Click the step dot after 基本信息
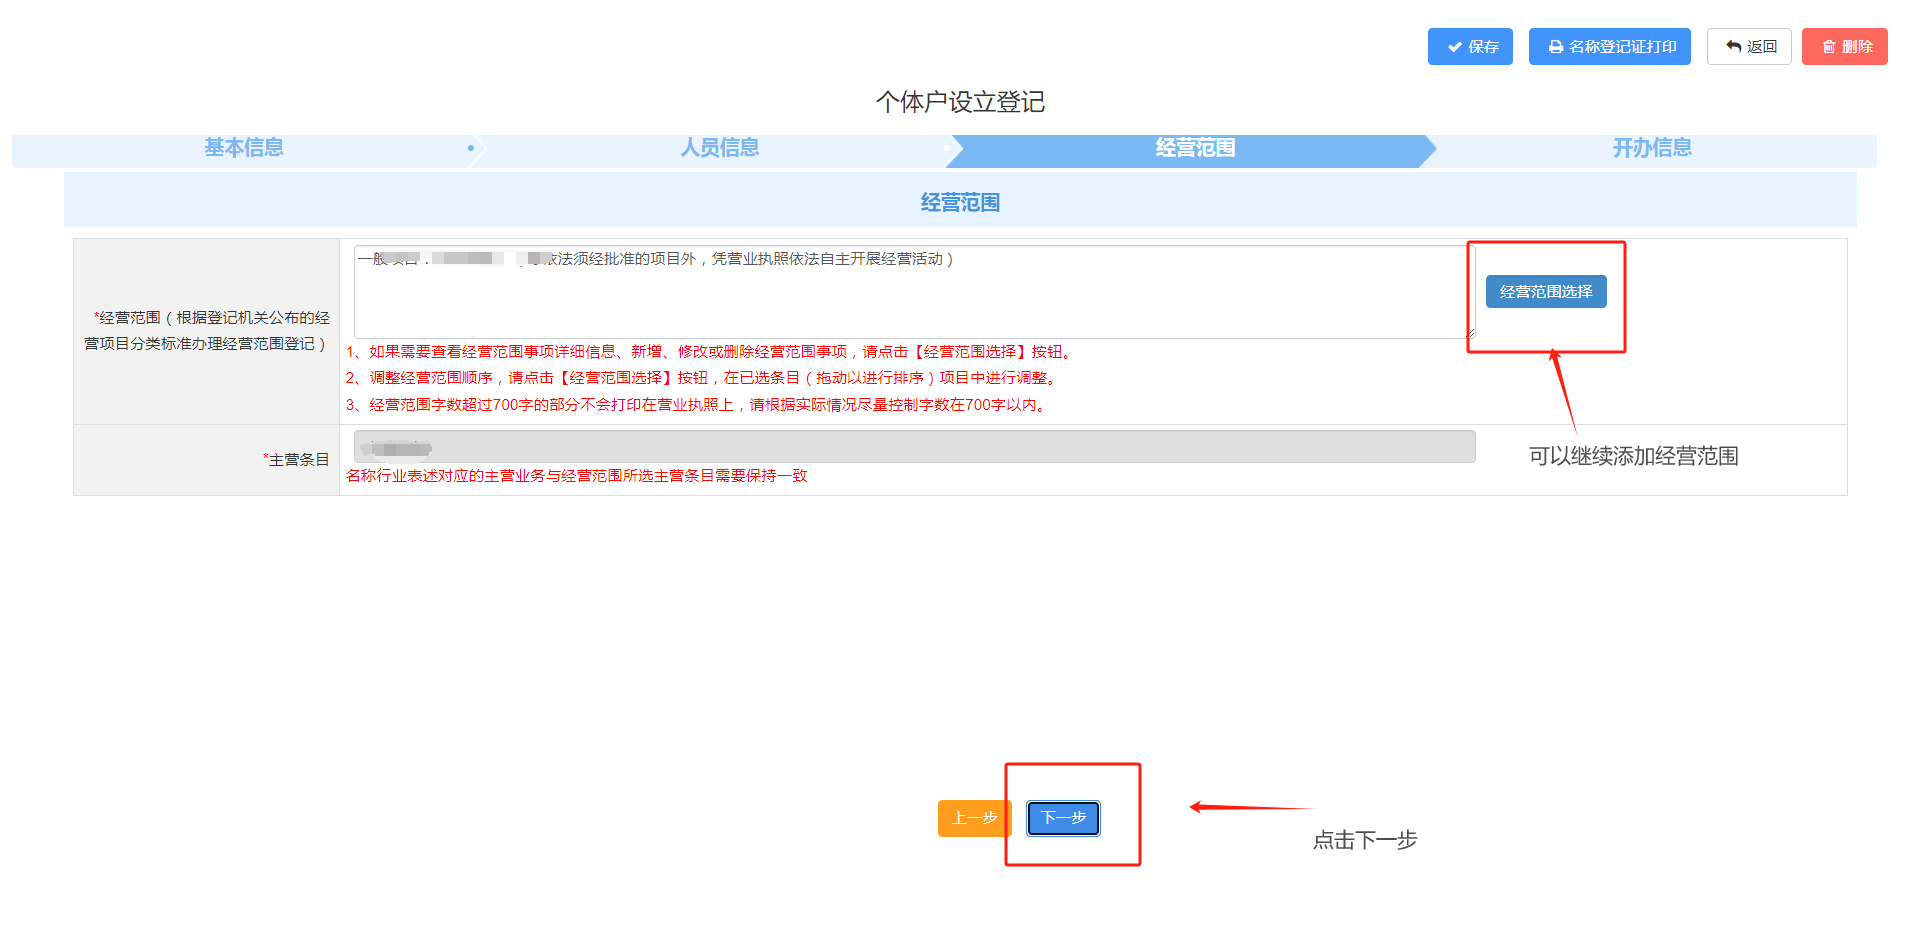1920x929 pixels. coord(471,148)
